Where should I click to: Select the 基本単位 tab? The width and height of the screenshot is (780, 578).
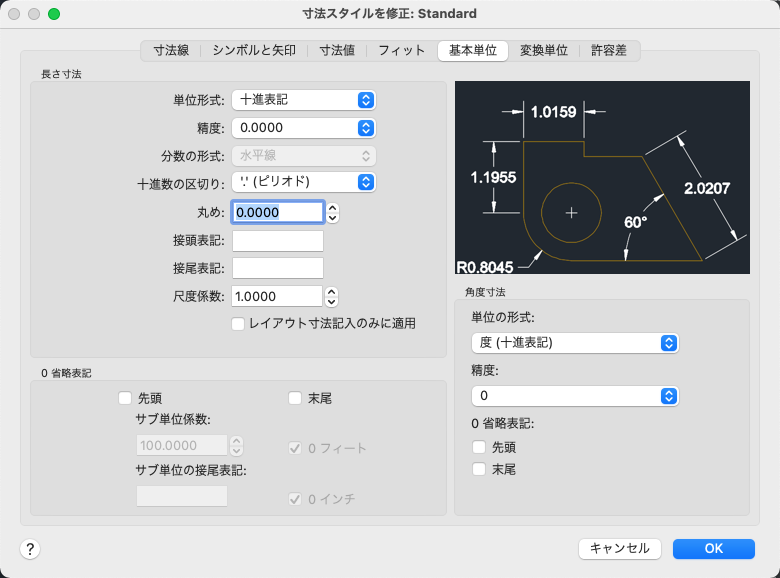473,50
